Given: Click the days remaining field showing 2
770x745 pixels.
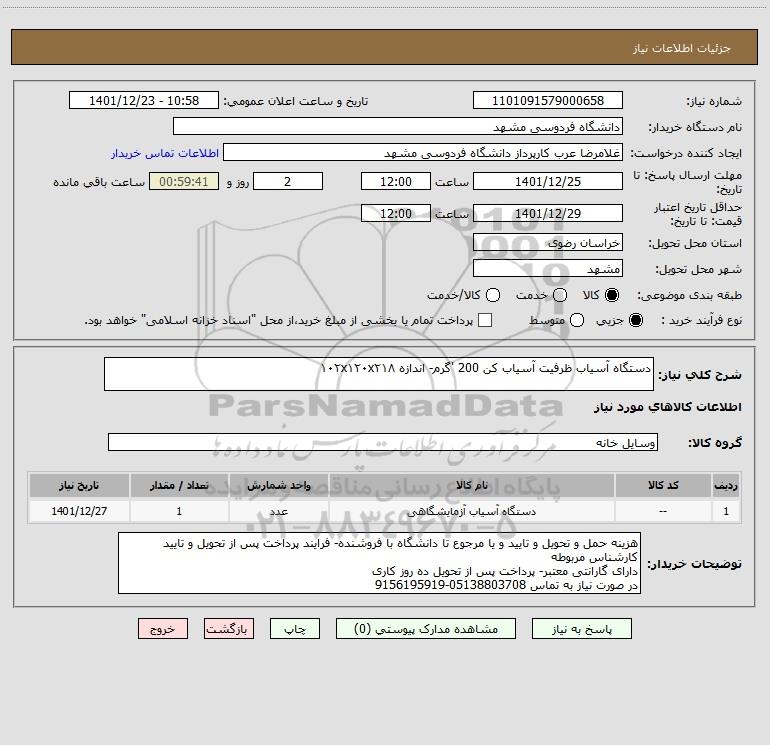Looking at the screenshot, I should [x=288, y=181].
